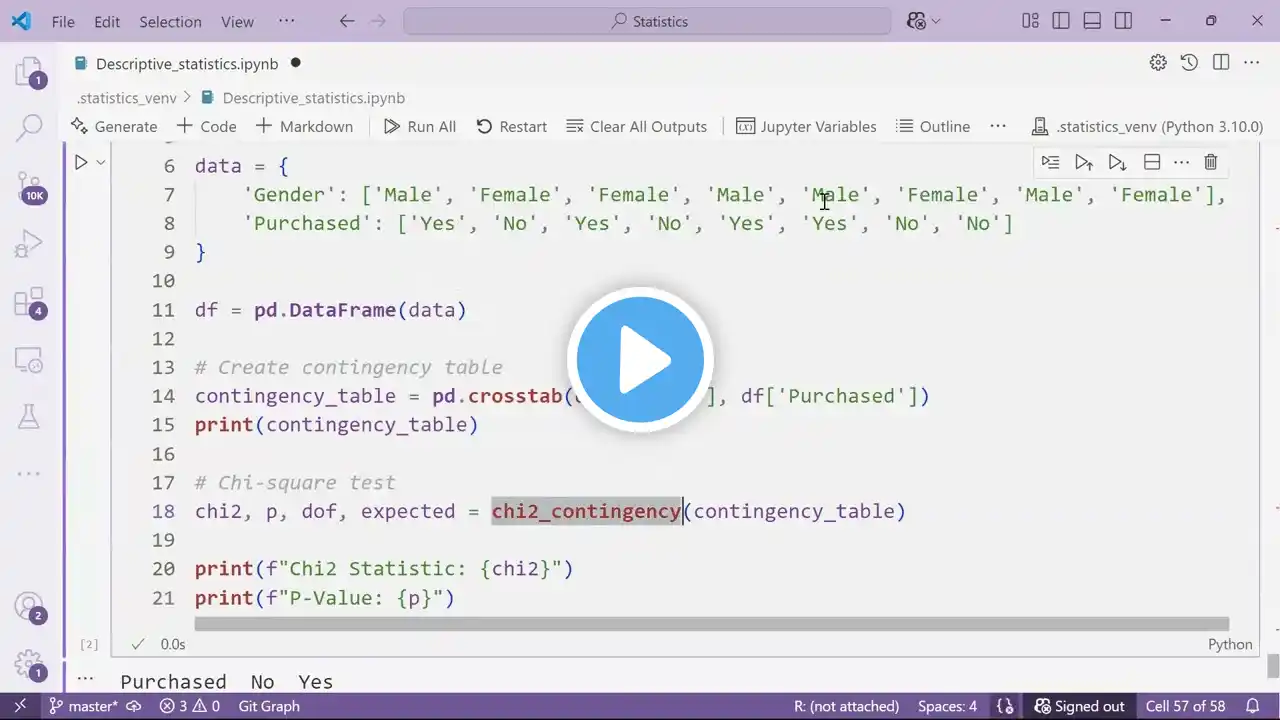This screenshot has height=720, width=1280.
Task: Open the File menu
Action: pyautogui.click(x=63, y=21)
